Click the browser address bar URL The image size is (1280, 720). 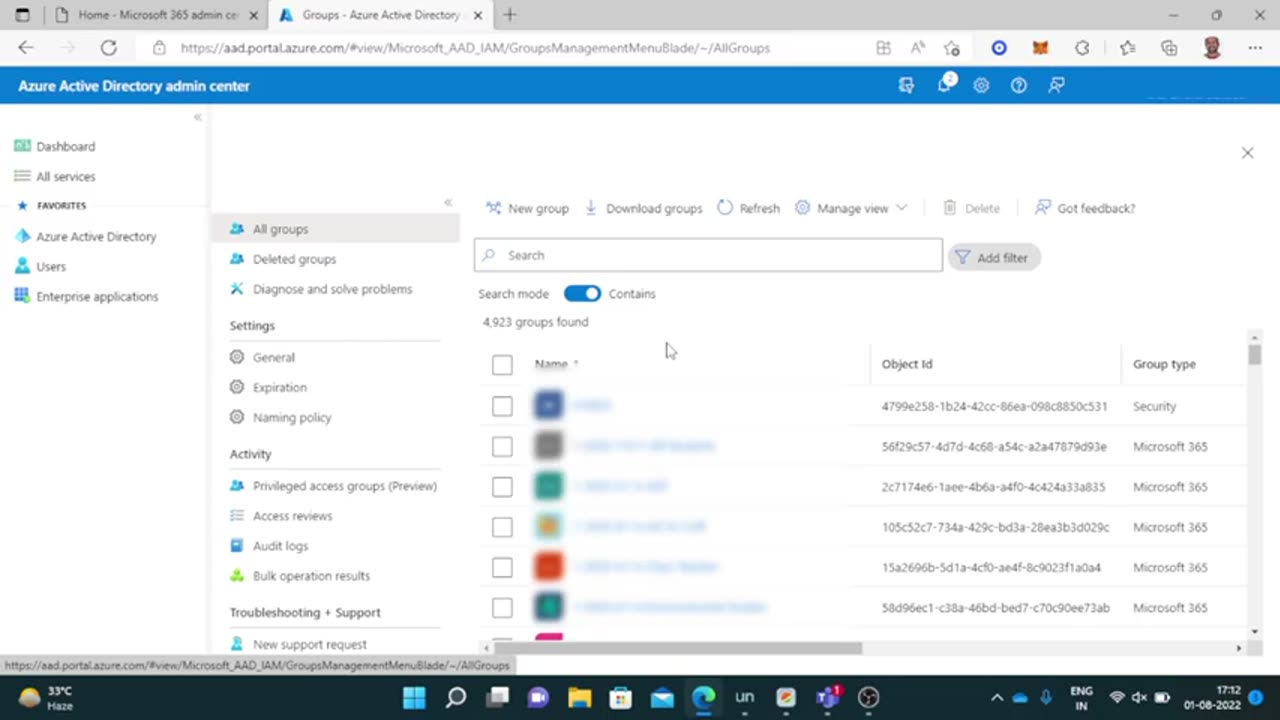click(x=475, y=48)
